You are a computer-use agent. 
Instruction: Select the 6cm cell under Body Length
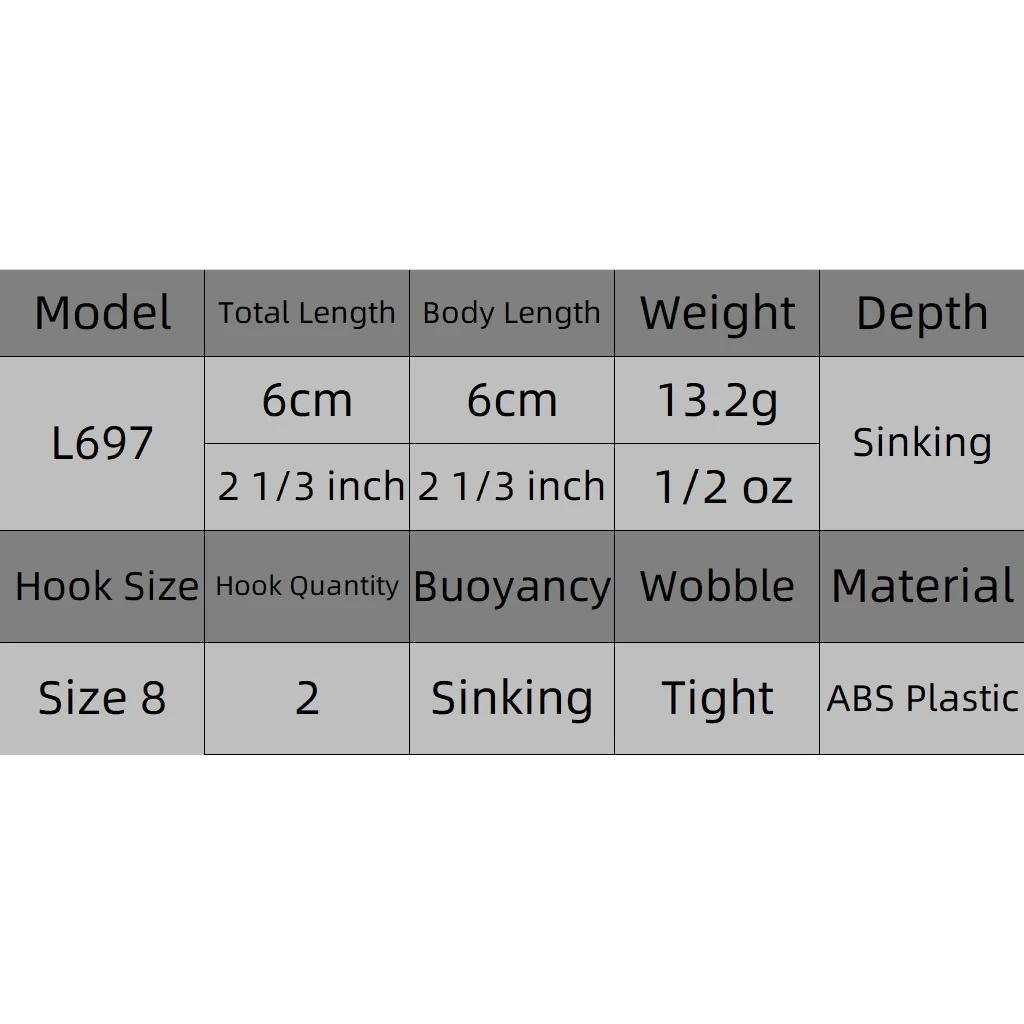[x=512, y=400]
